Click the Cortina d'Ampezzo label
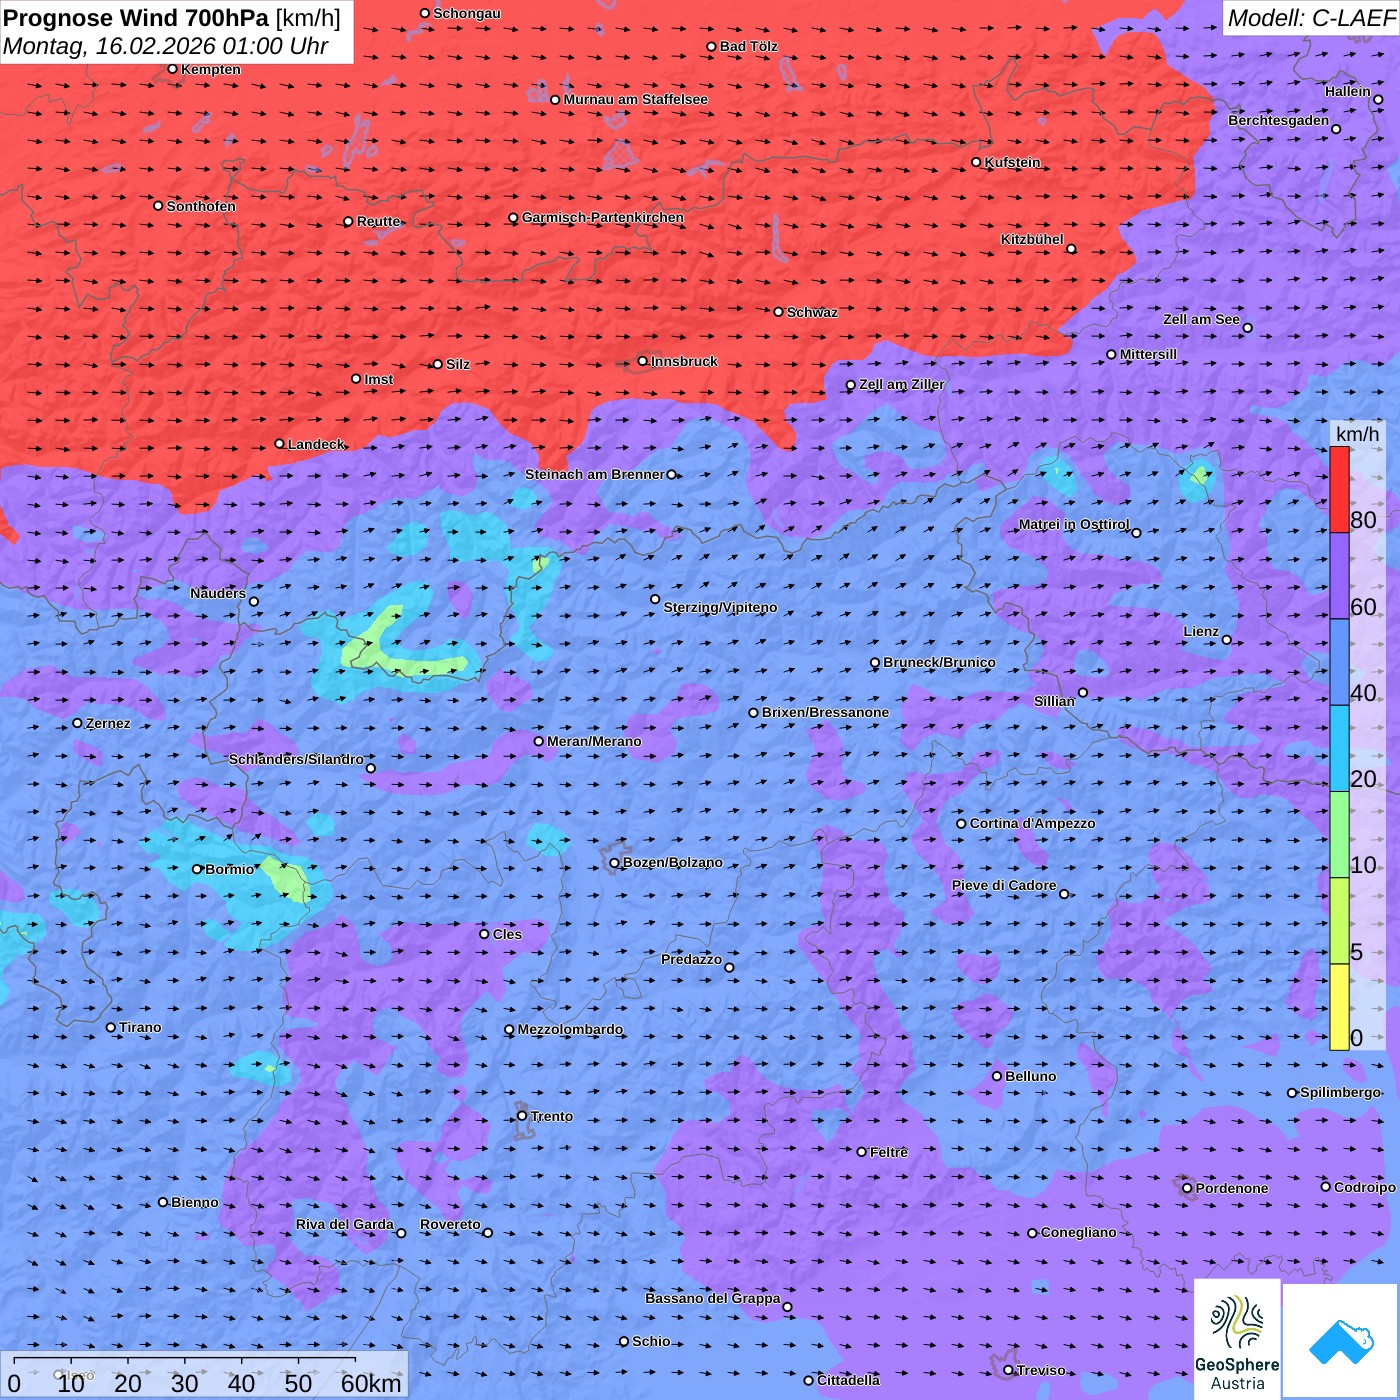The height and width of the screenshot is (1400, 1400). 1032,823
